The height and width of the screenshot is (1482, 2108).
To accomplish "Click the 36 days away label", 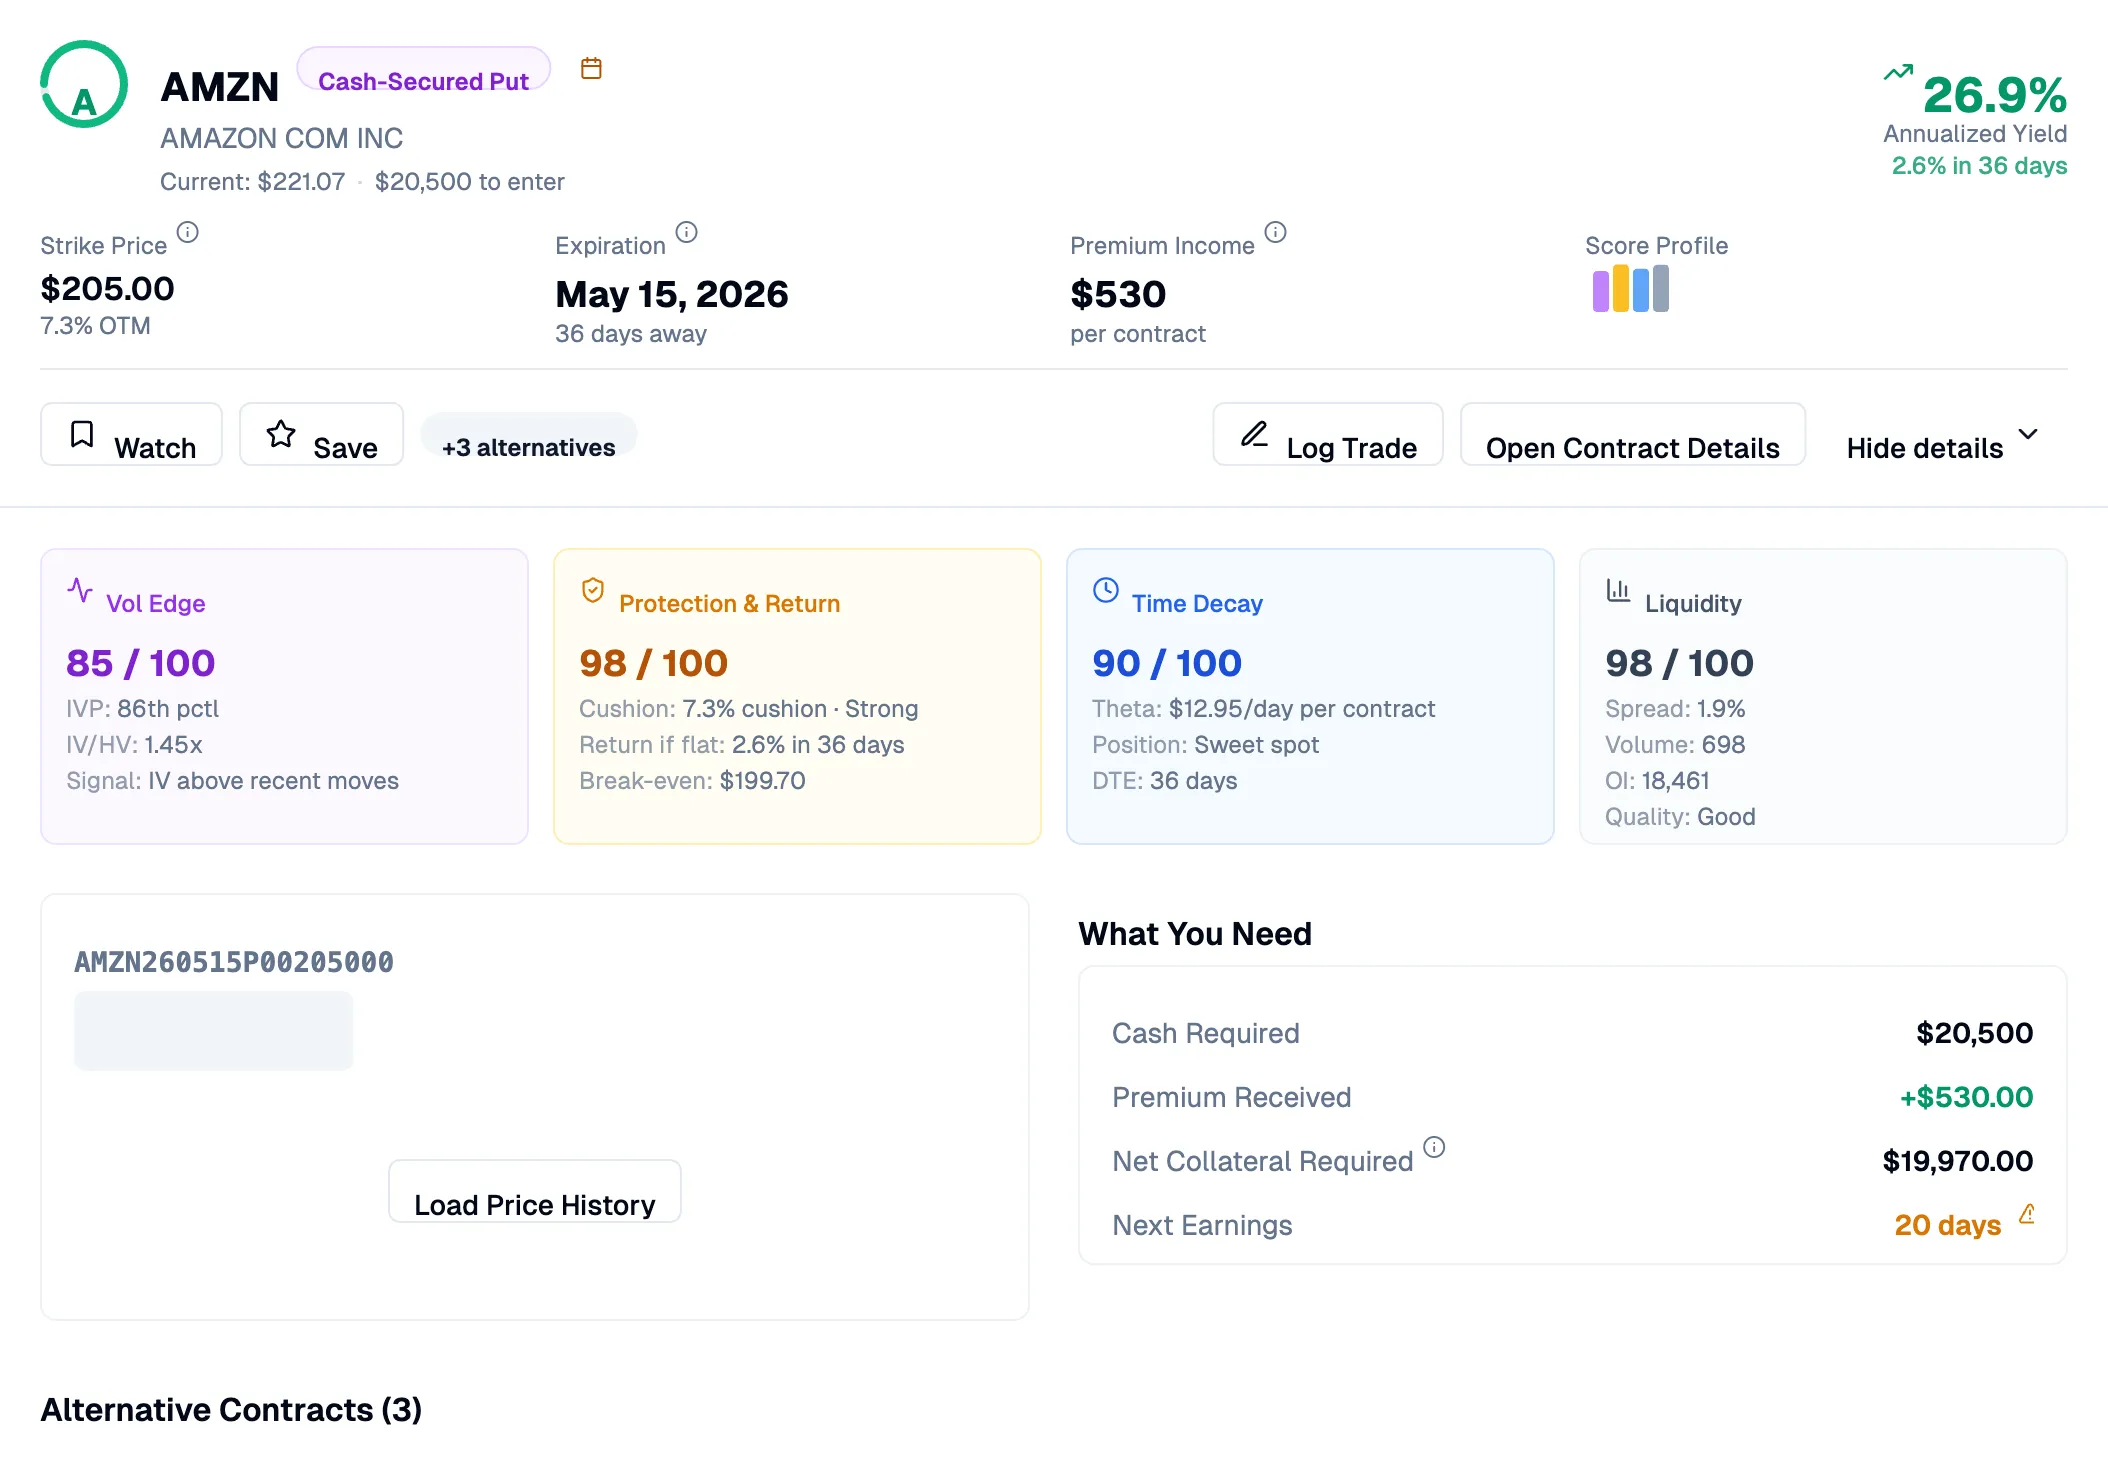I will (x=630, y=334).
